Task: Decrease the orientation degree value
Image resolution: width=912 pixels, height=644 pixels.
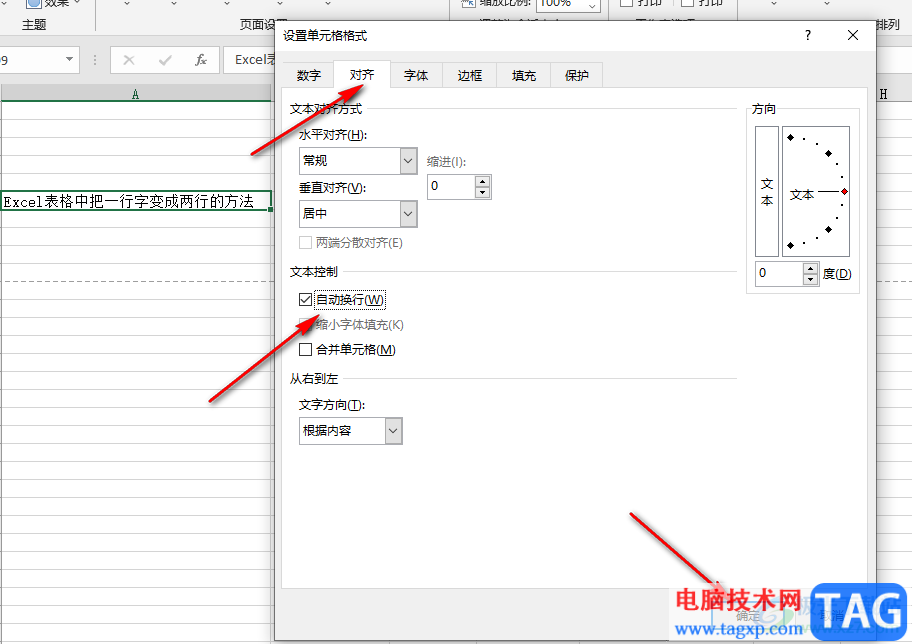Action: tap(811, 279)
